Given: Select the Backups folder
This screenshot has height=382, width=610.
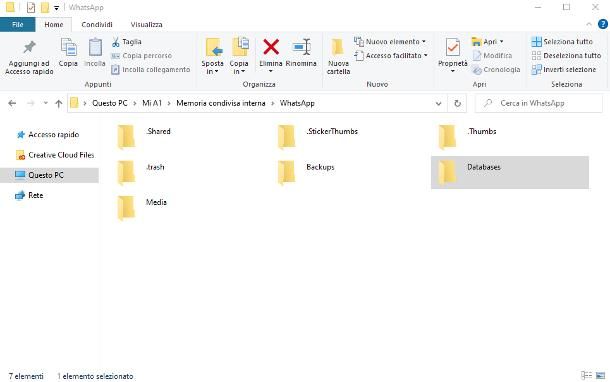Looking at the screenshot, I should pos(307,172).
